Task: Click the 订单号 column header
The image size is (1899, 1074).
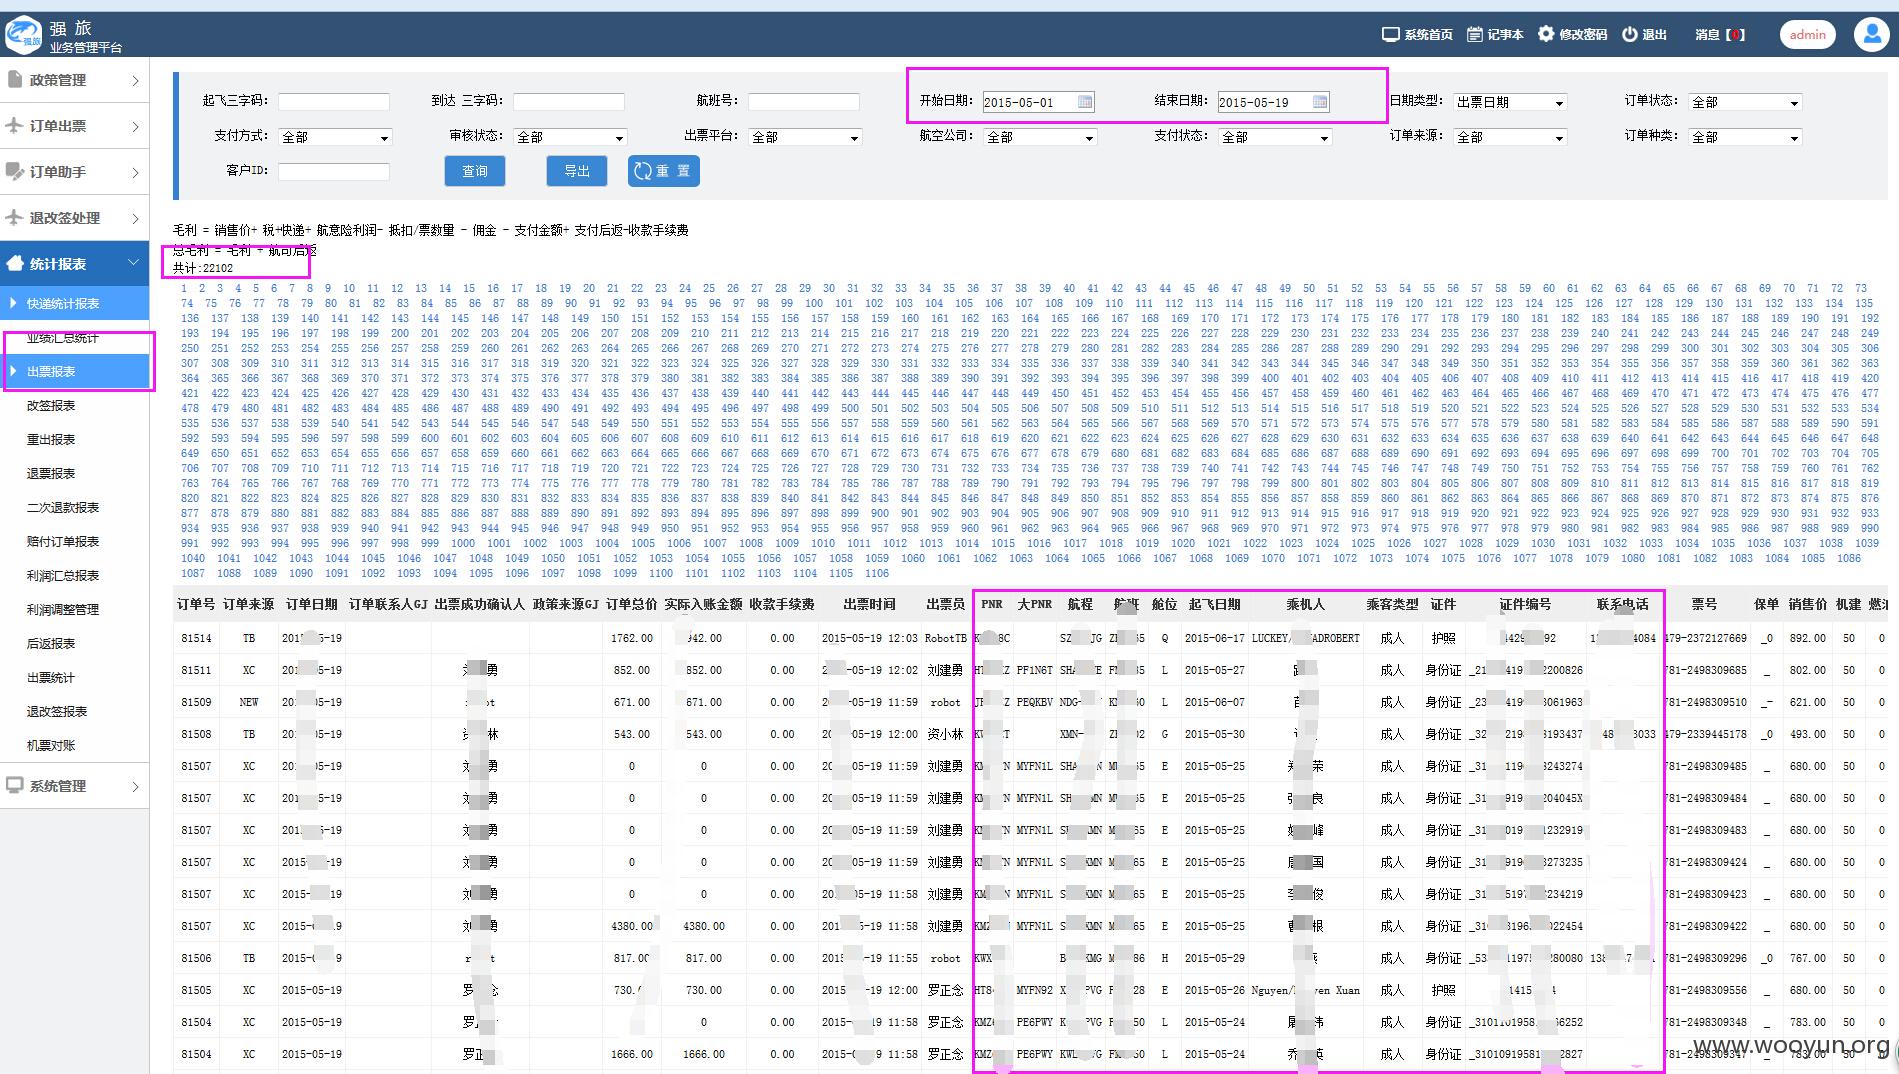Action: pyautogui.click(x=196, y=604)
